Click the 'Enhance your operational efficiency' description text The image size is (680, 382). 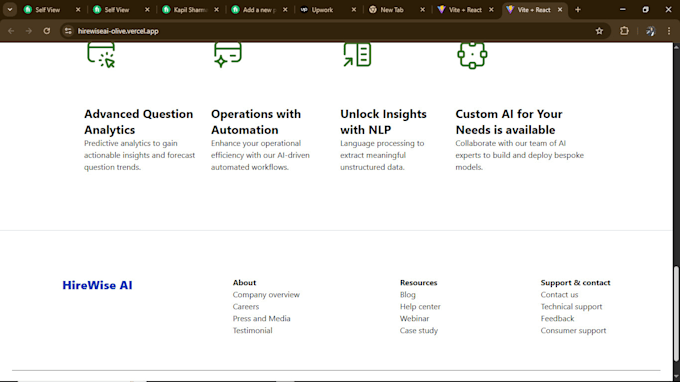tap(260, 155)
